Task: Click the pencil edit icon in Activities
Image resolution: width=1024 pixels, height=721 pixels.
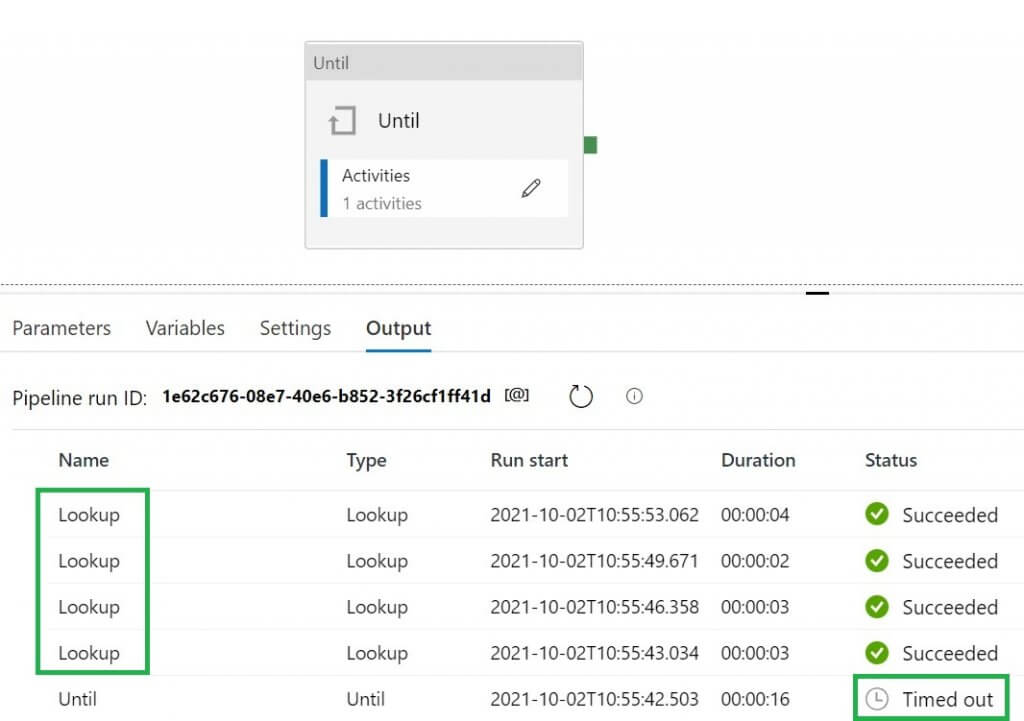Action: (x=531, y=188)
